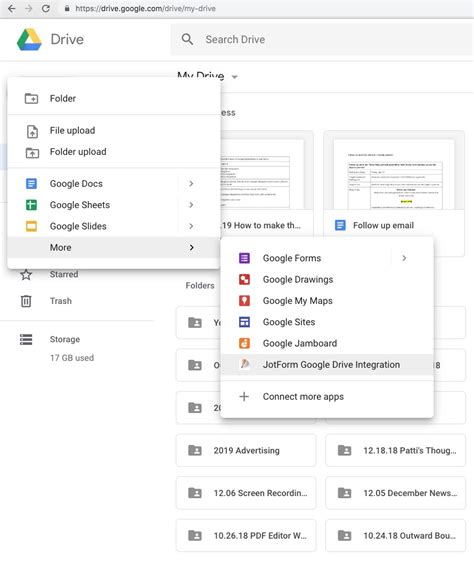
Task: Click the purple Google Forms icon
Action: pyautogui.click(x=244, y=258)
